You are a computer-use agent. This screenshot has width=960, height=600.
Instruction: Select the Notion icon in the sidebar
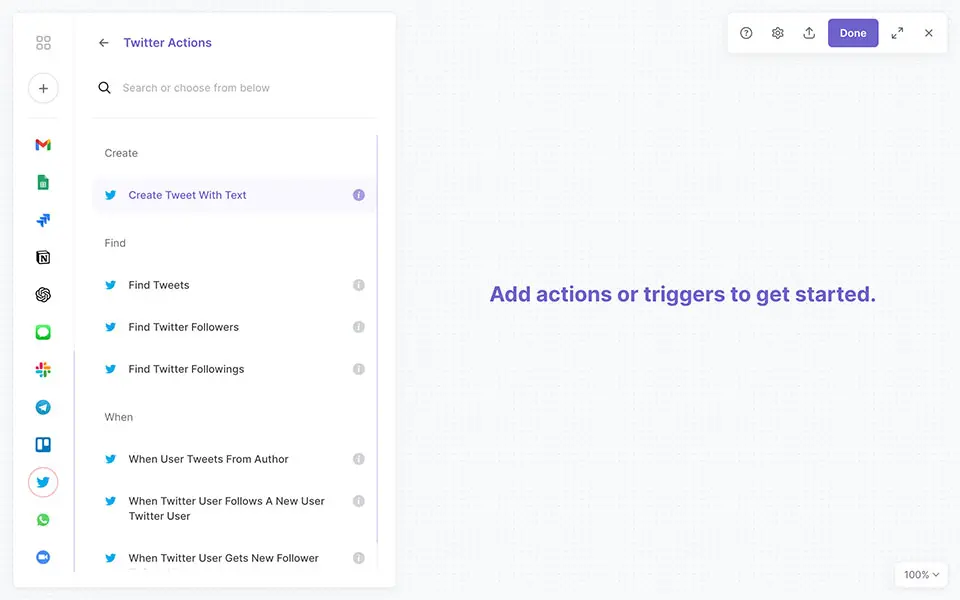click(43, 257)
